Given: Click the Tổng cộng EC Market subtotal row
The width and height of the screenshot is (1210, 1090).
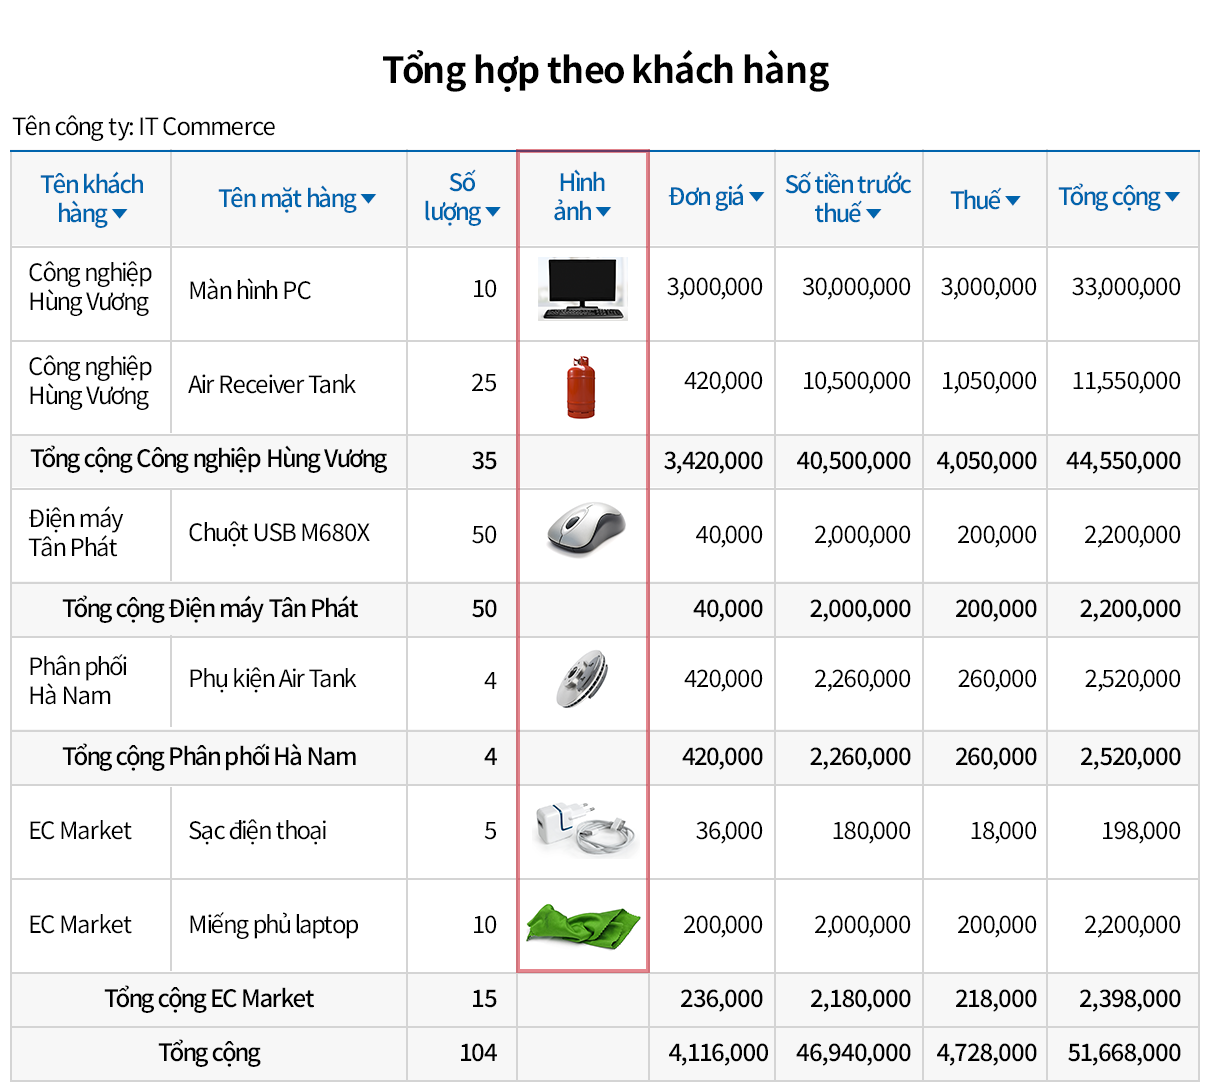Looking at the screenshot, I should (x=209, y=999).
